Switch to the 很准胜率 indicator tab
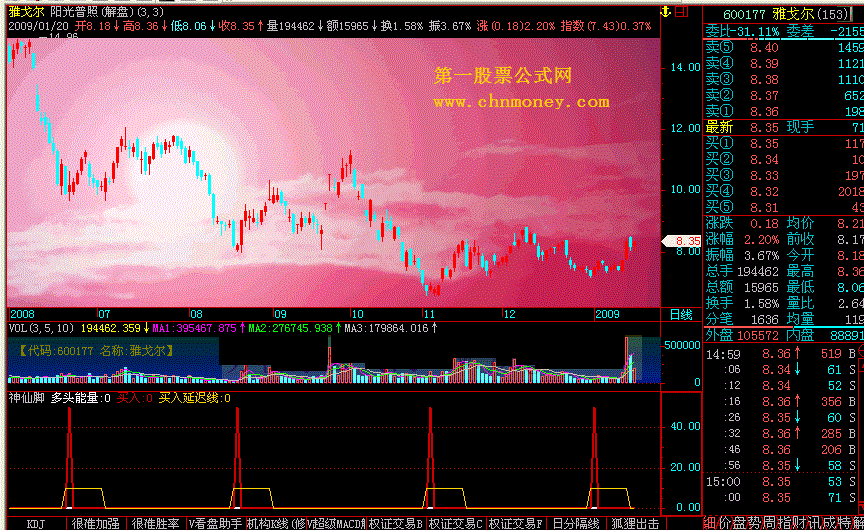Screen dimensions: 864x530 [156, 524]
